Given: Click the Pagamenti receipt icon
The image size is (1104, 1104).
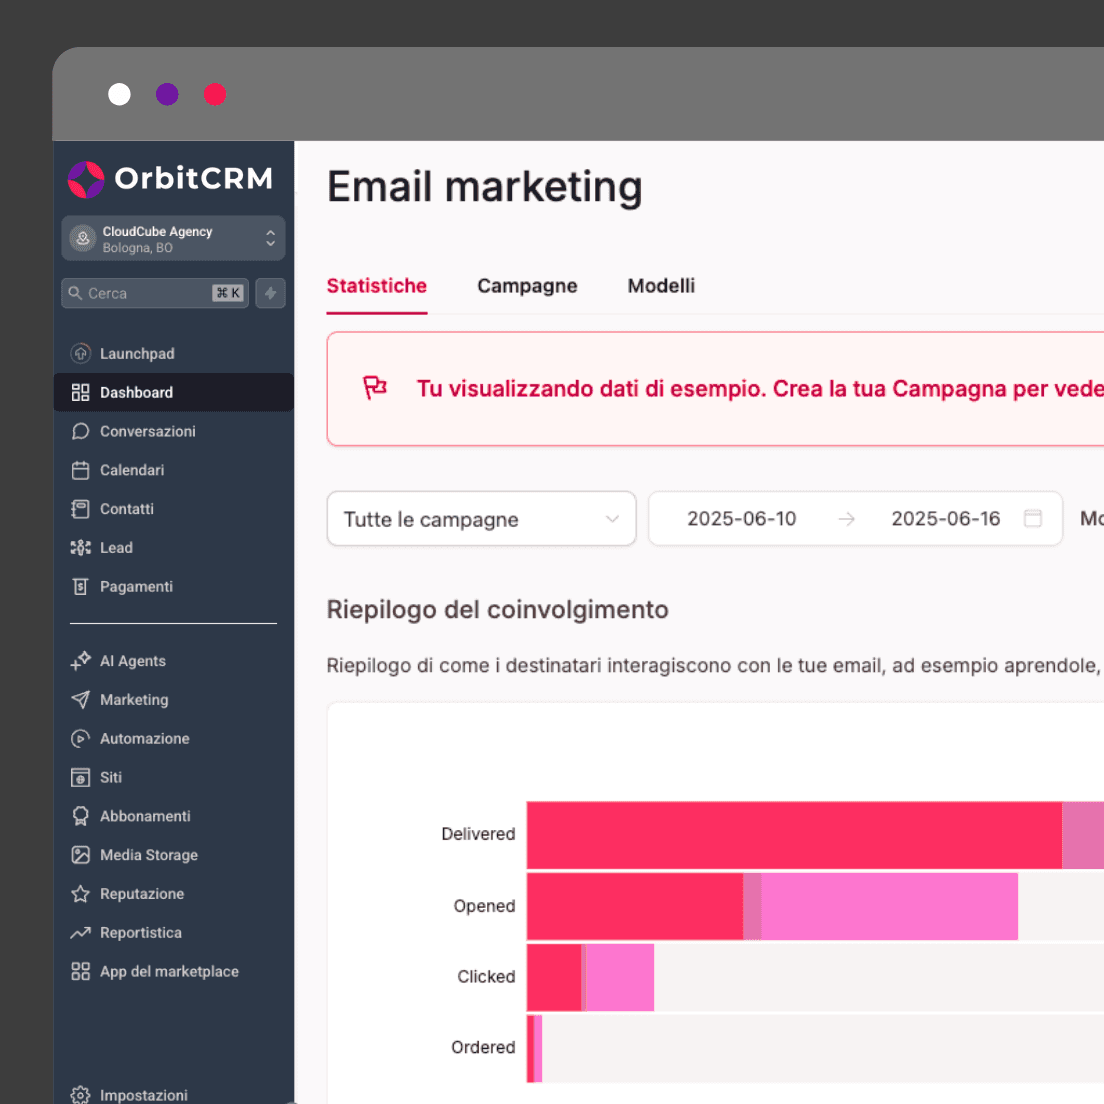Looking at the screenshot, I should coord(81,586).
